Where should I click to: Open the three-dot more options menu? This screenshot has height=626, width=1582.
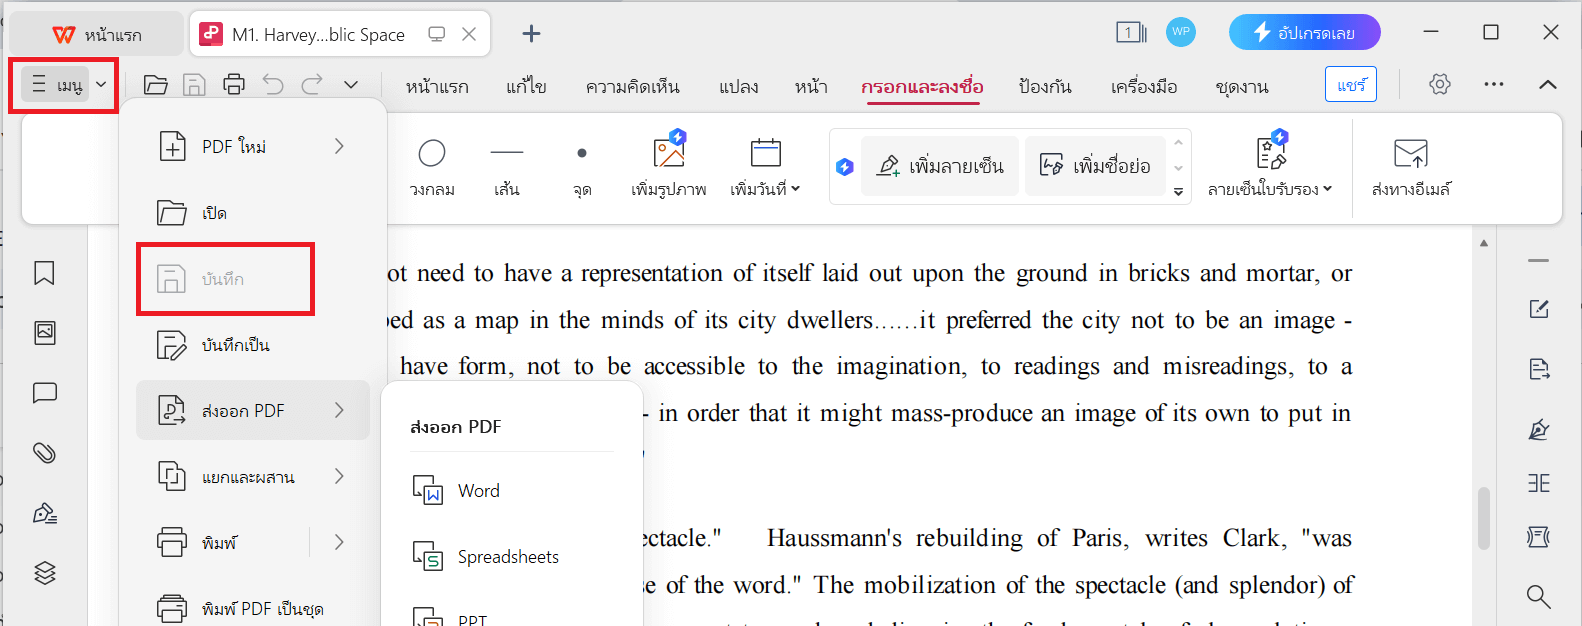[x=1494, y=84]
